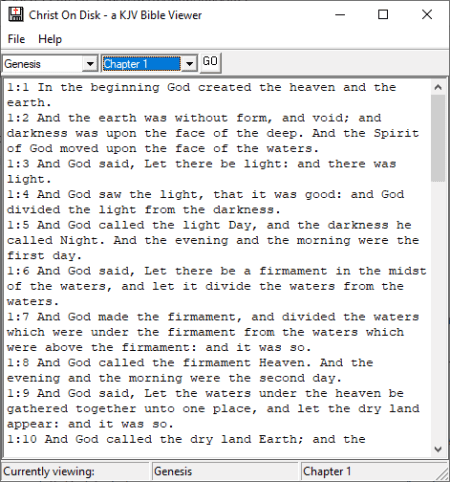
Task: Open the Help menu
Action: point(50,39)
